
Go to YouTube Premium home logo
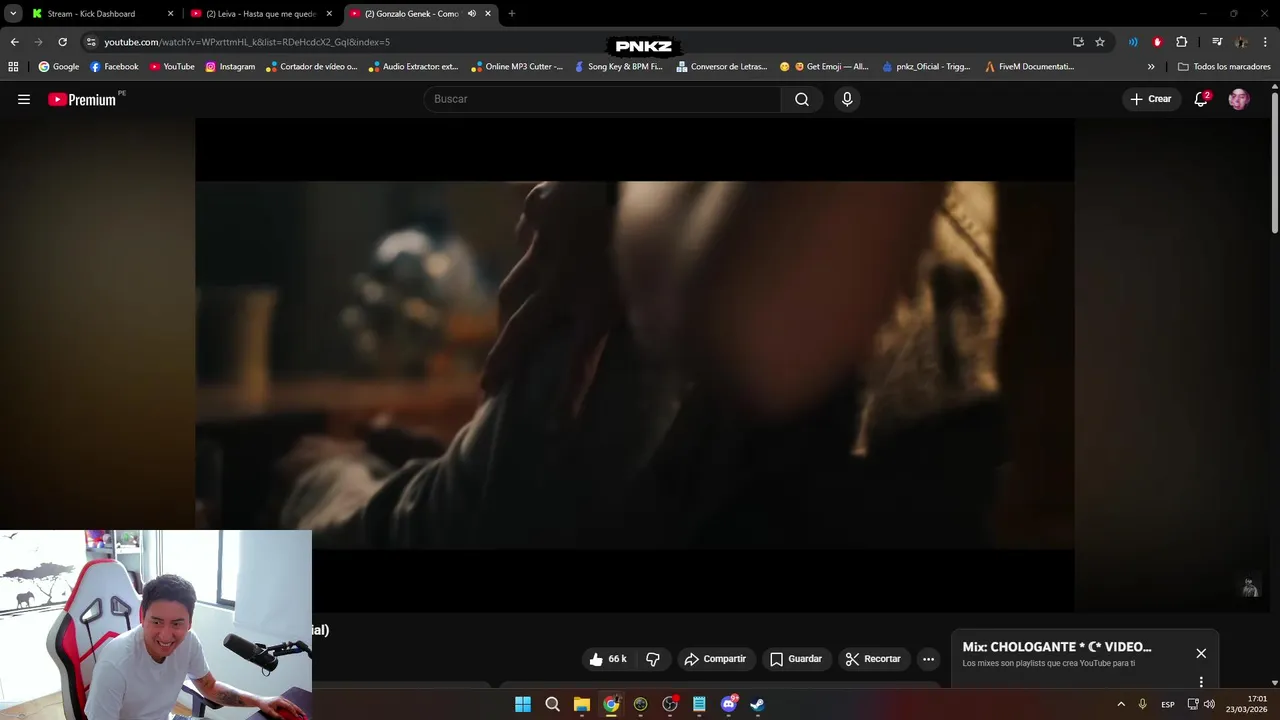coord(84,99)
